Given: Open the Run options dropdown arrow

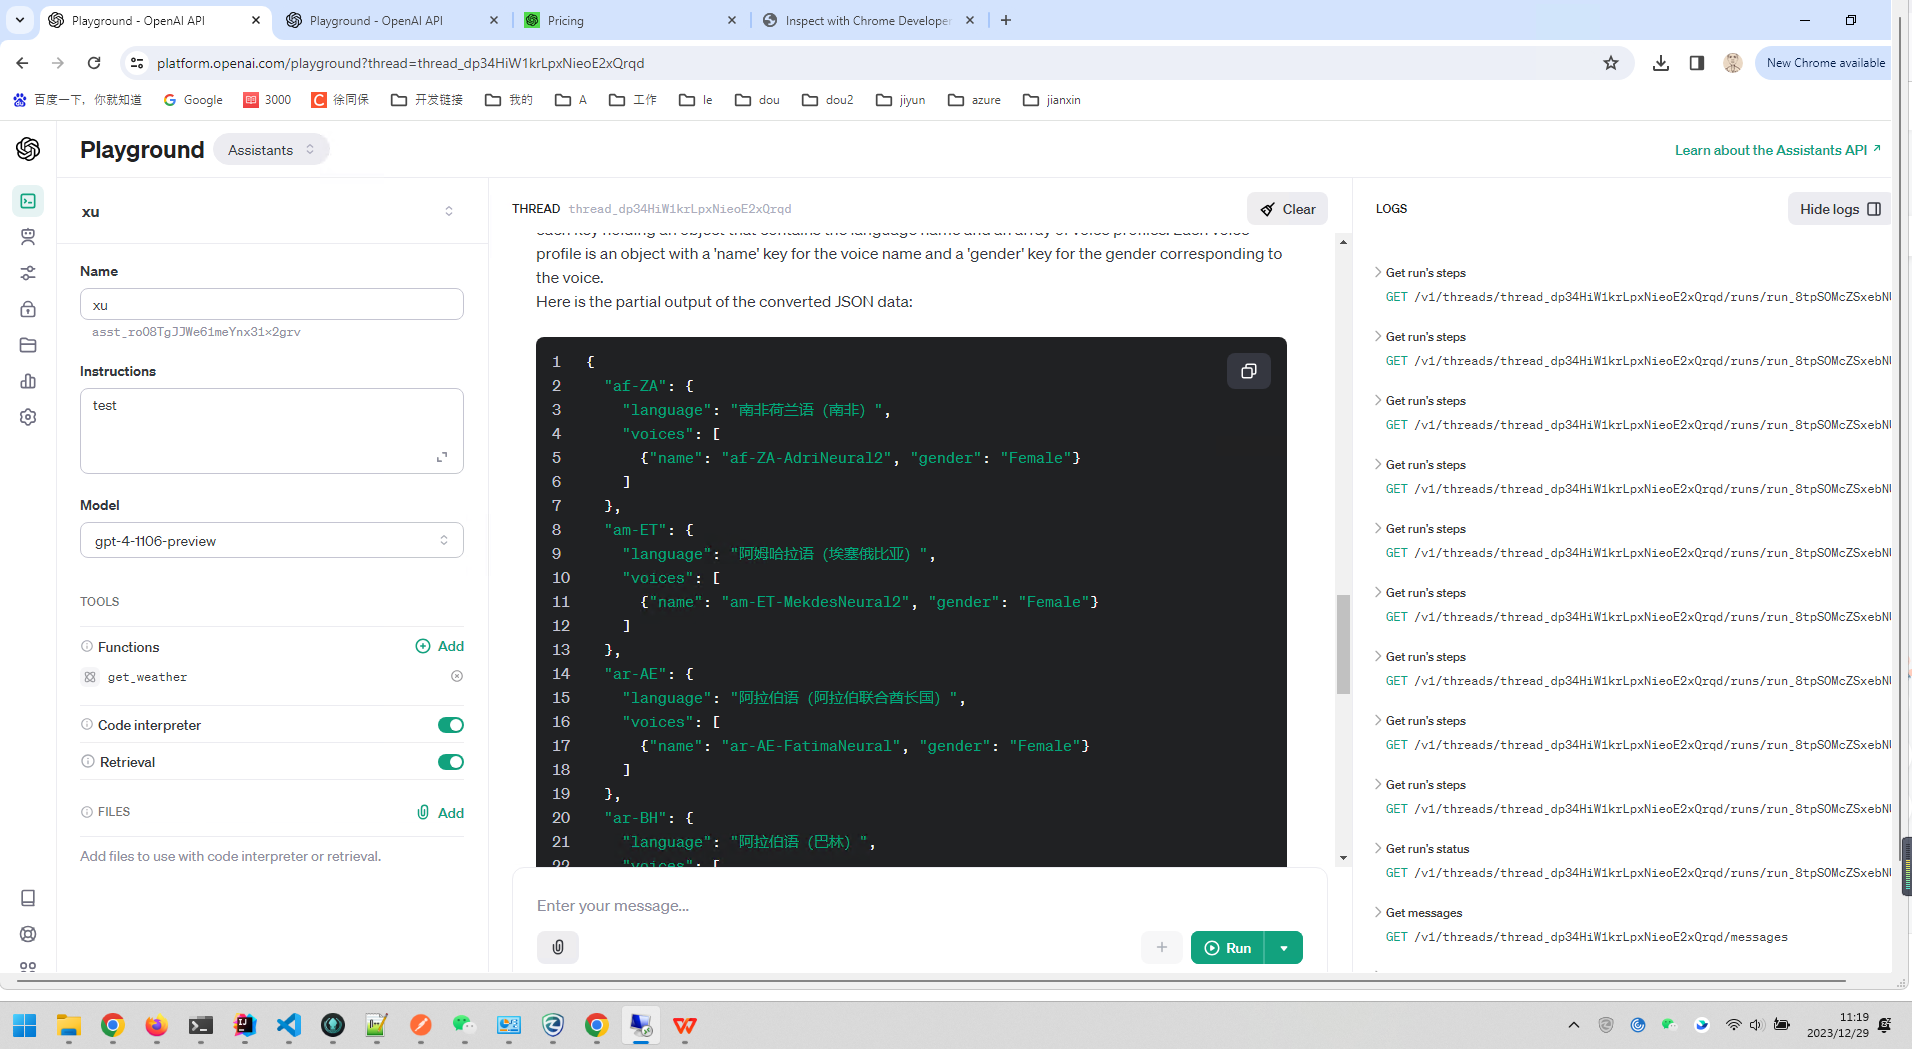Looking at the screenshot, I should coord(1284,948).
